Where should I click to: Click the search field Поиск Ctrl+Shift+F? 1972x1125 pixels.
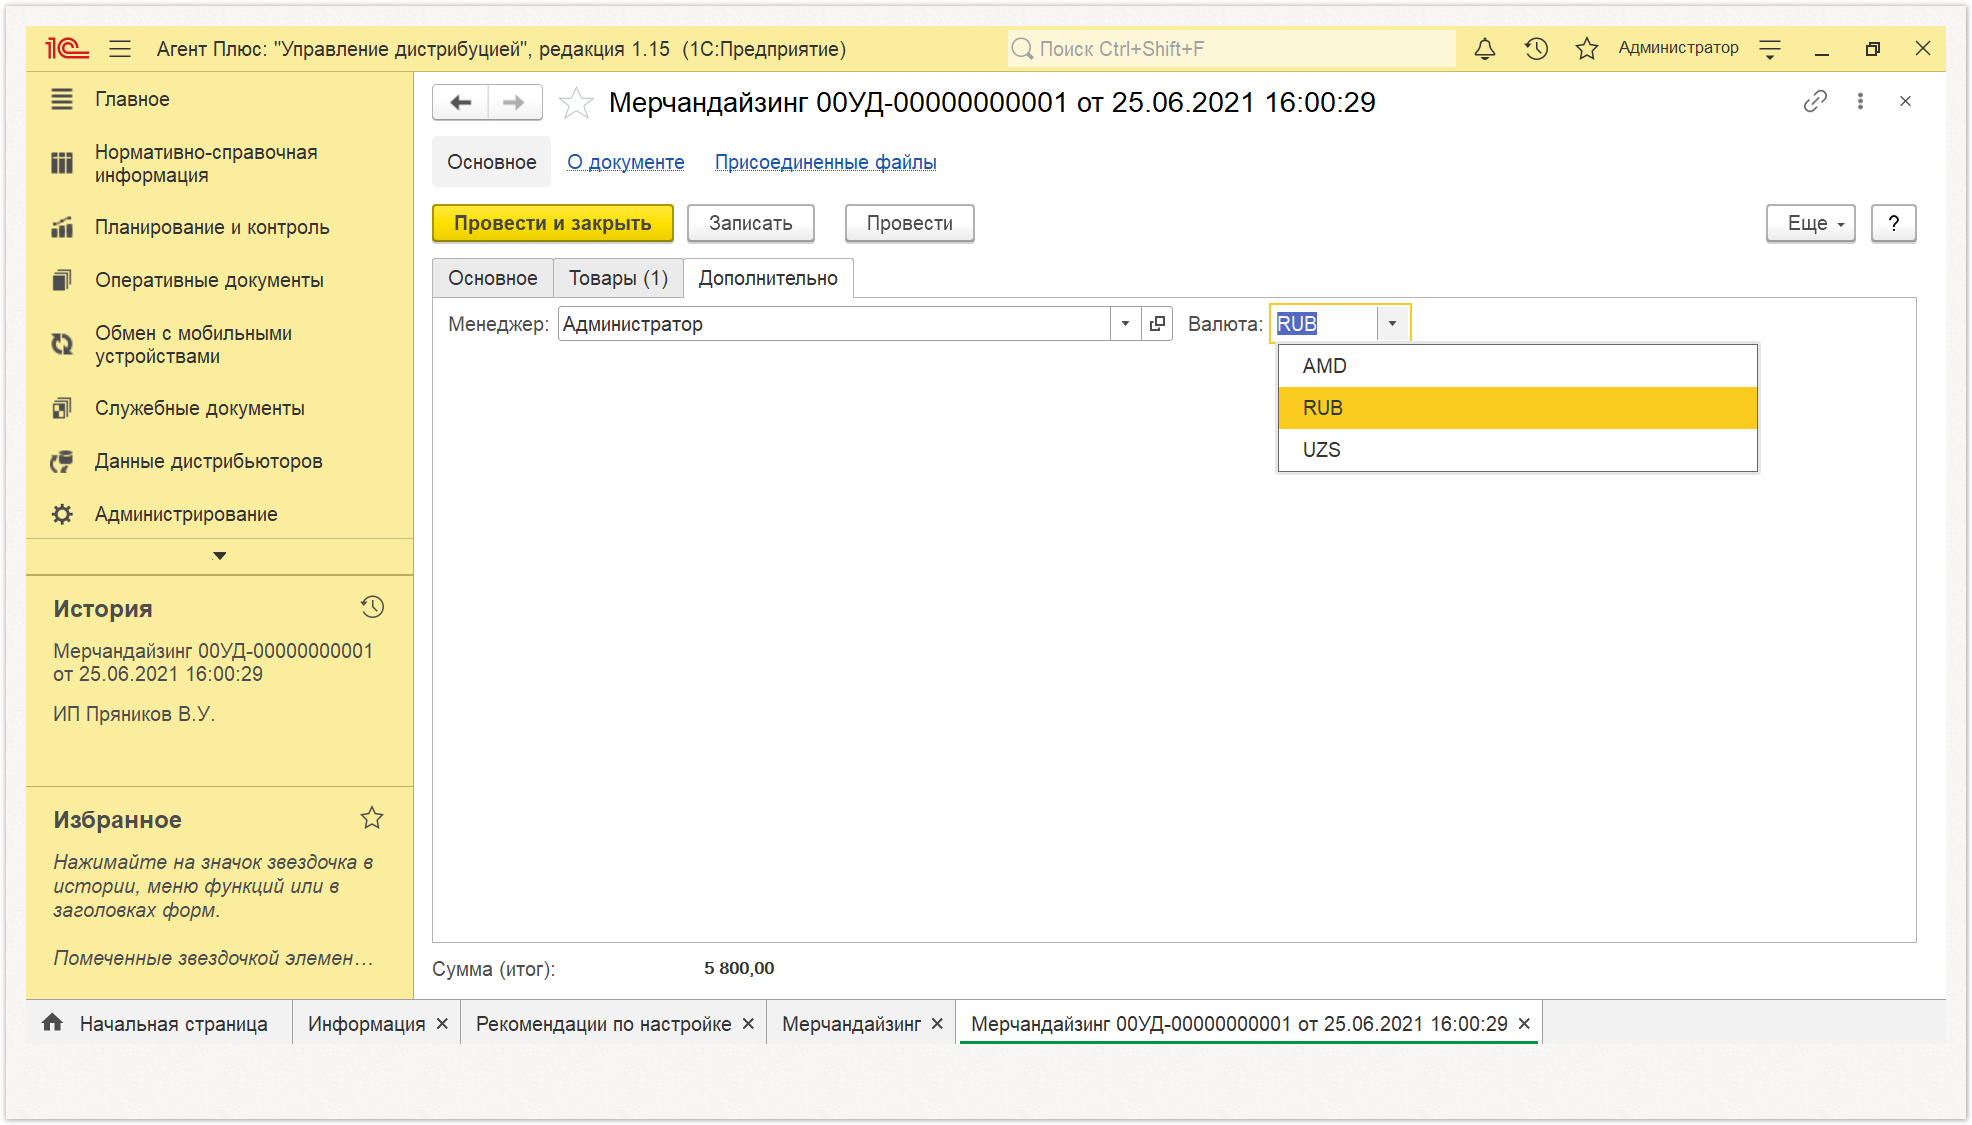(1231, 48)
